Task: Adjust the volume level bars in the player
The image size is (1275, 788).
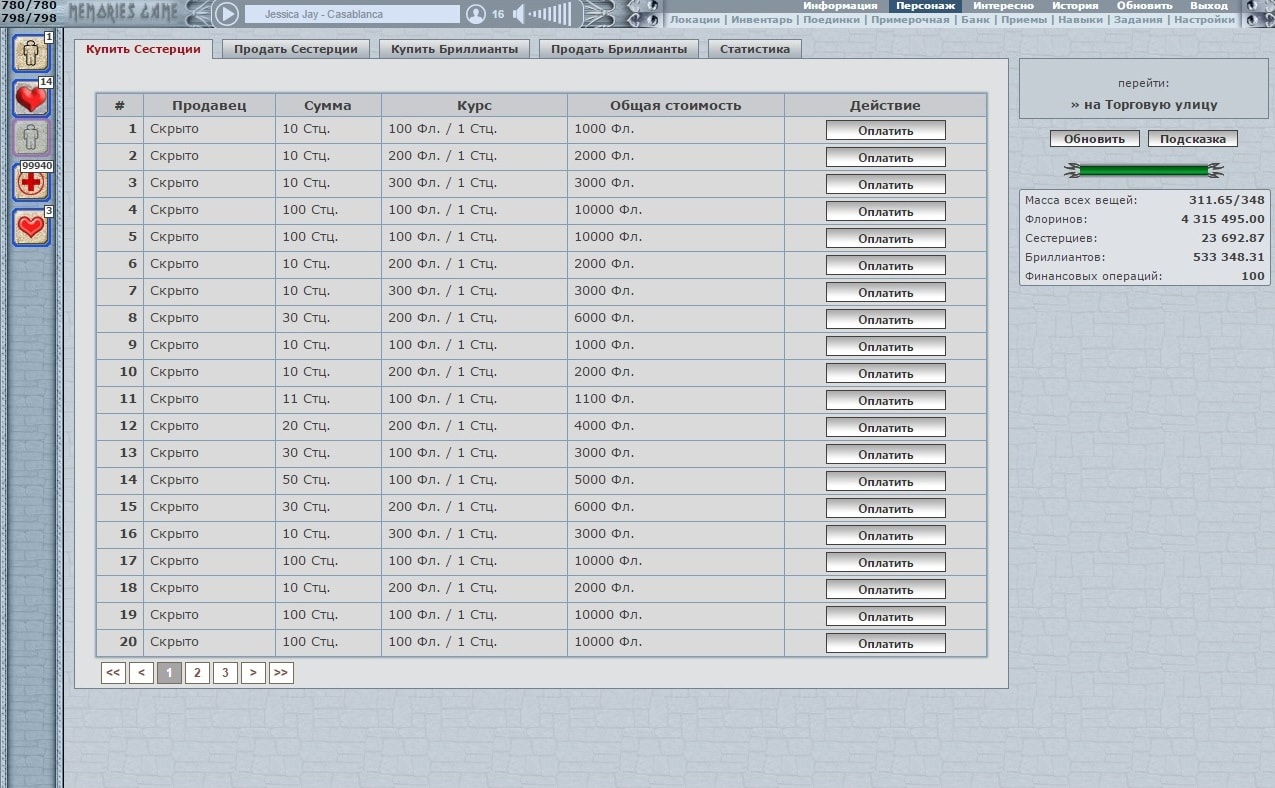Action: 551,14
